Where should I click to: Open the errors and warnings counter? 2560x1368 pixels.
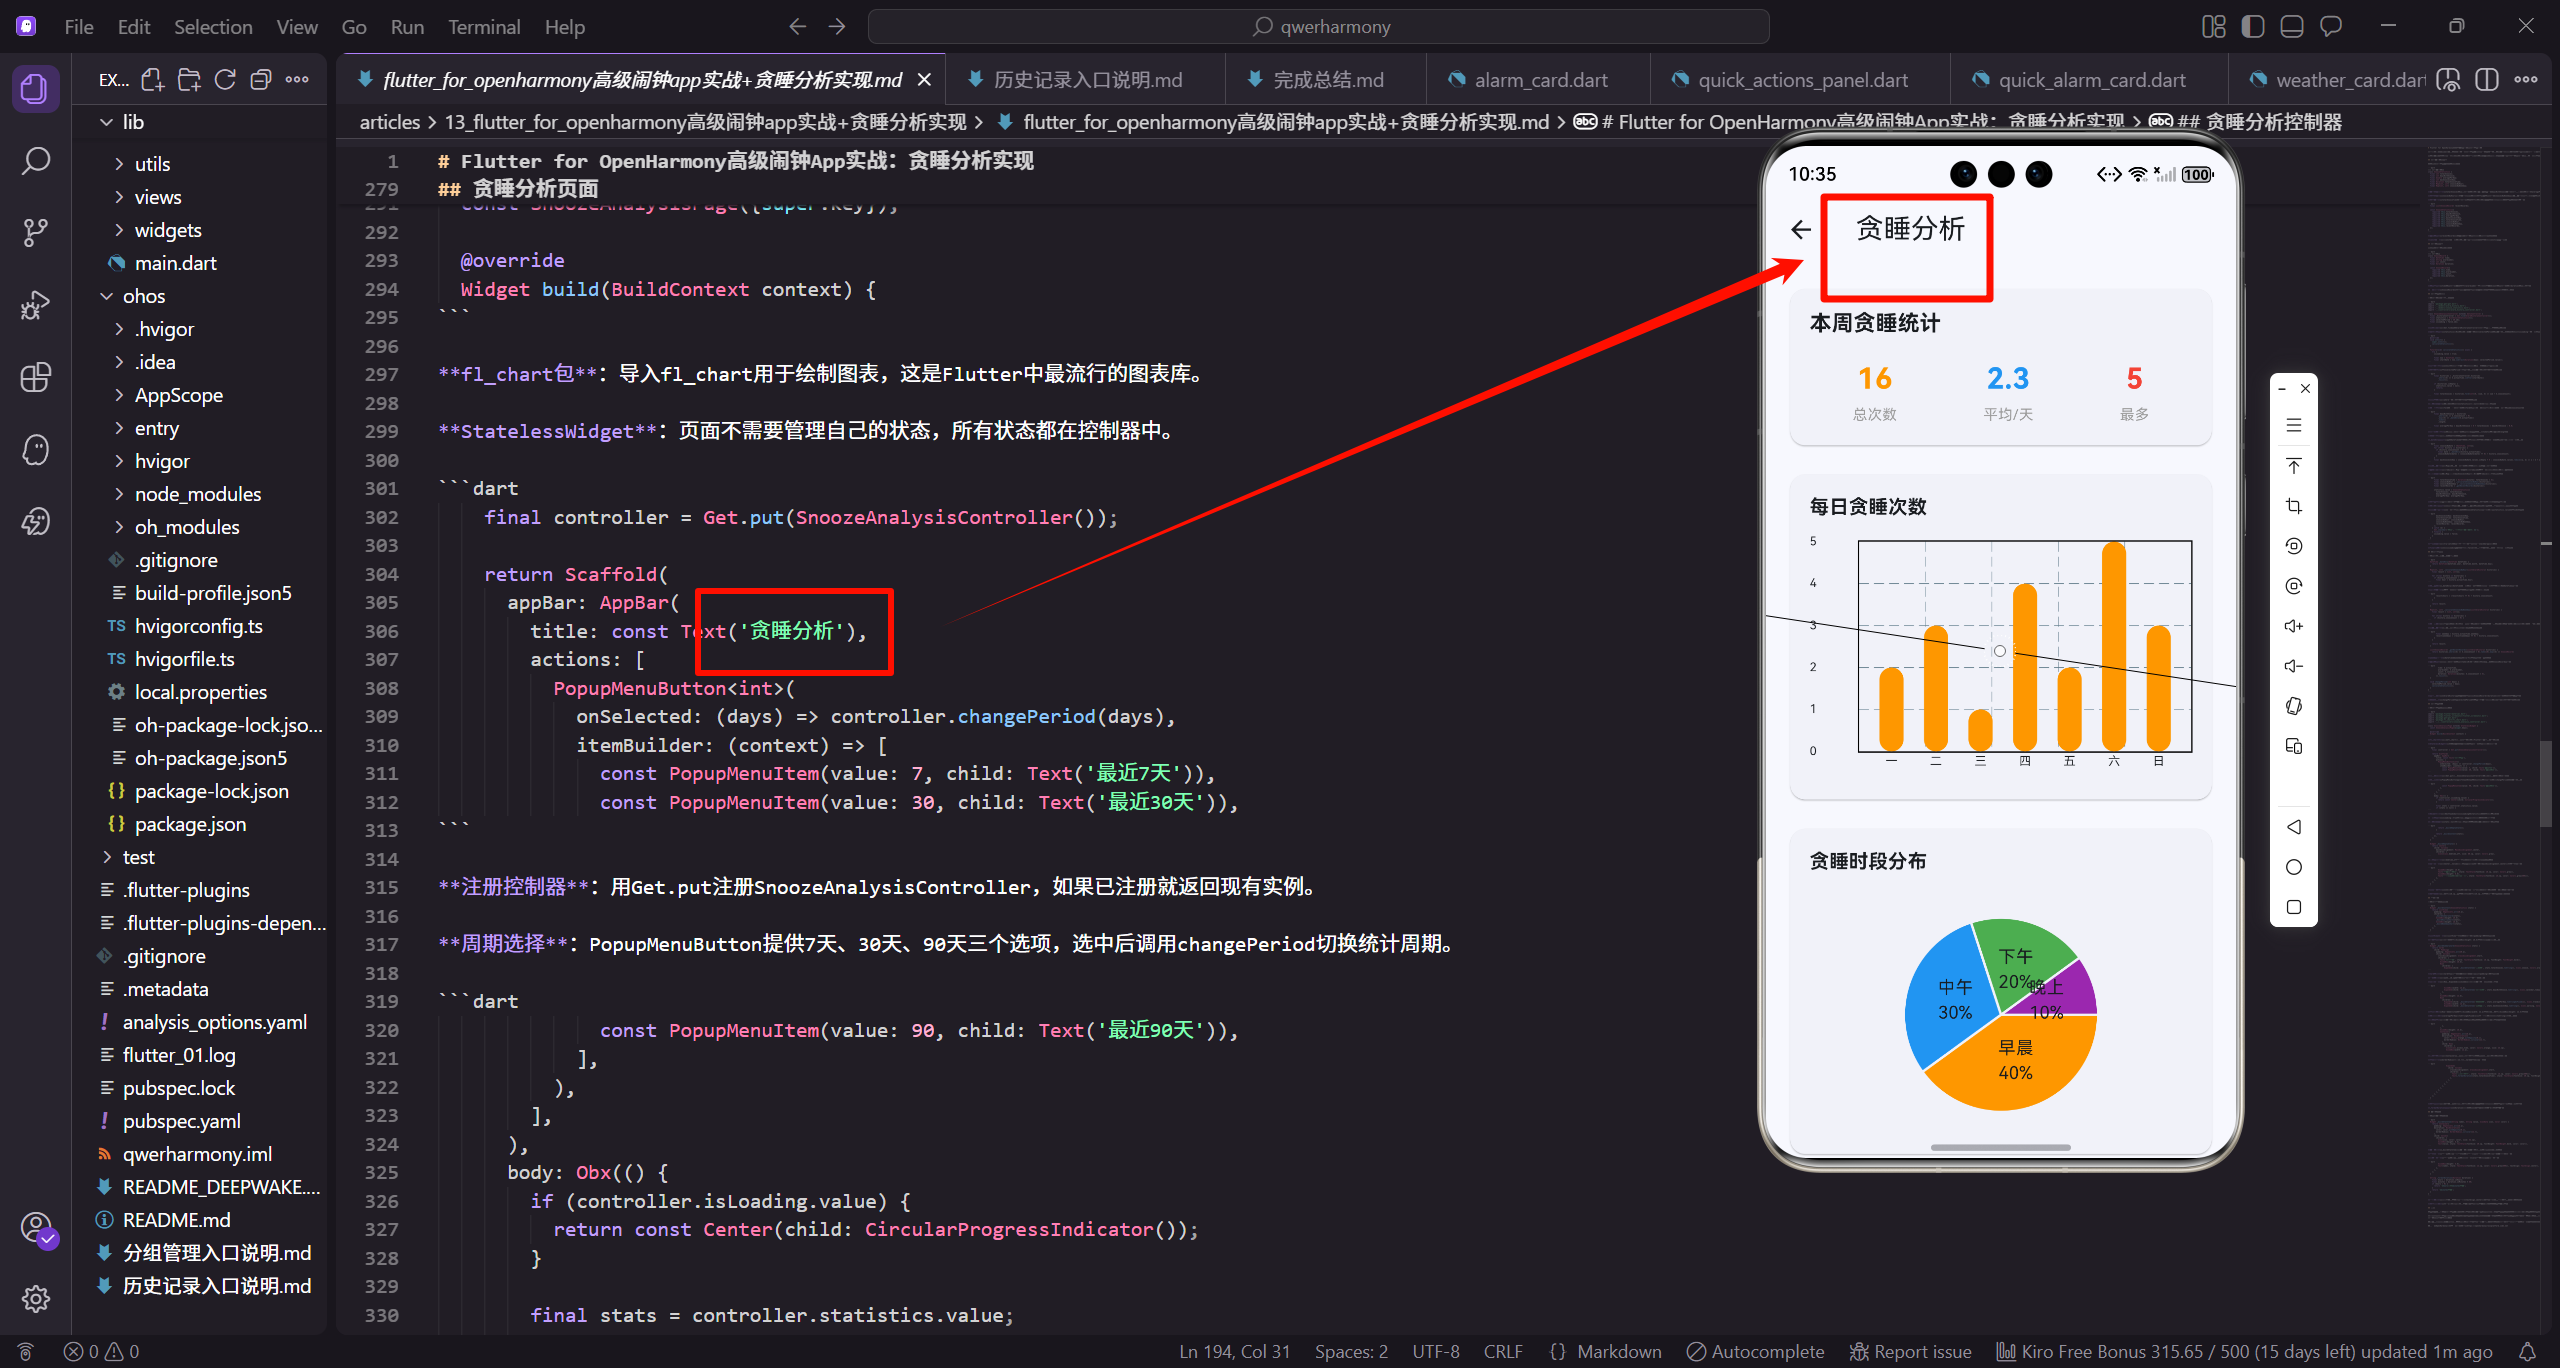pos(102,1352)
